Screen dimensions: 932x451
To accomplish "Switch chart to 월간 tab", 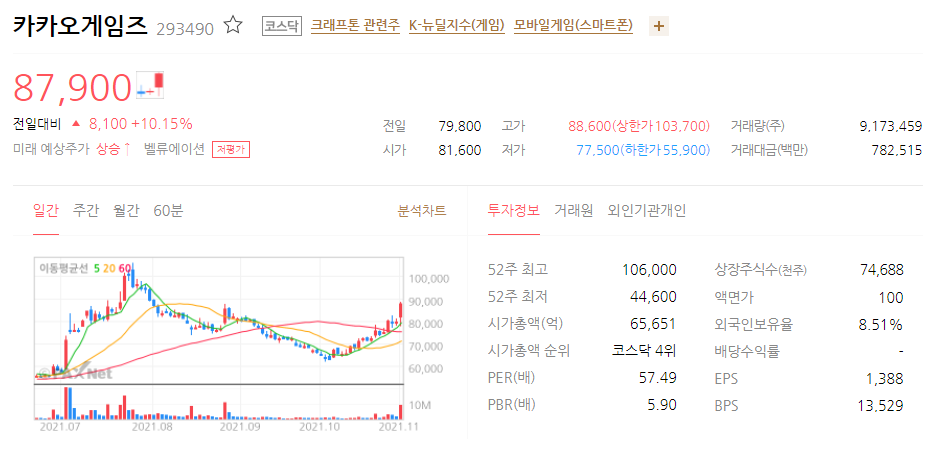I will (x=126, y=210).
